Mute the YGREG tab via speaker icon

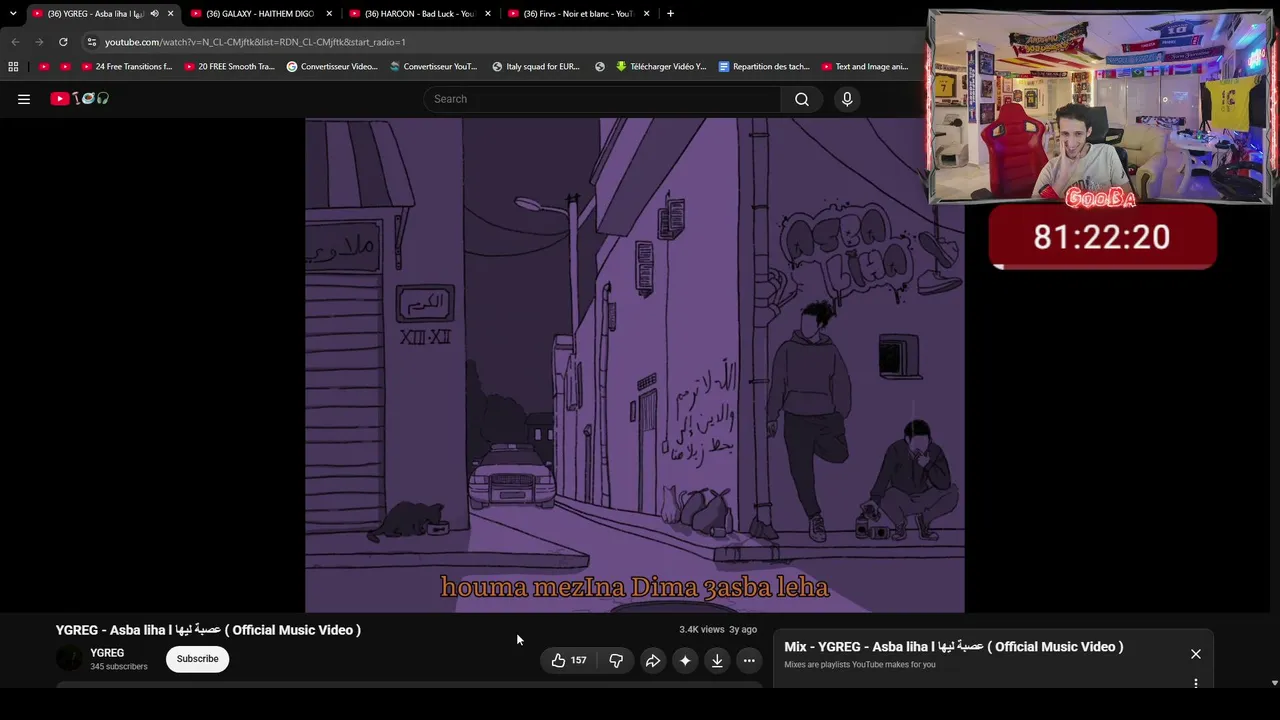(154, 14)
